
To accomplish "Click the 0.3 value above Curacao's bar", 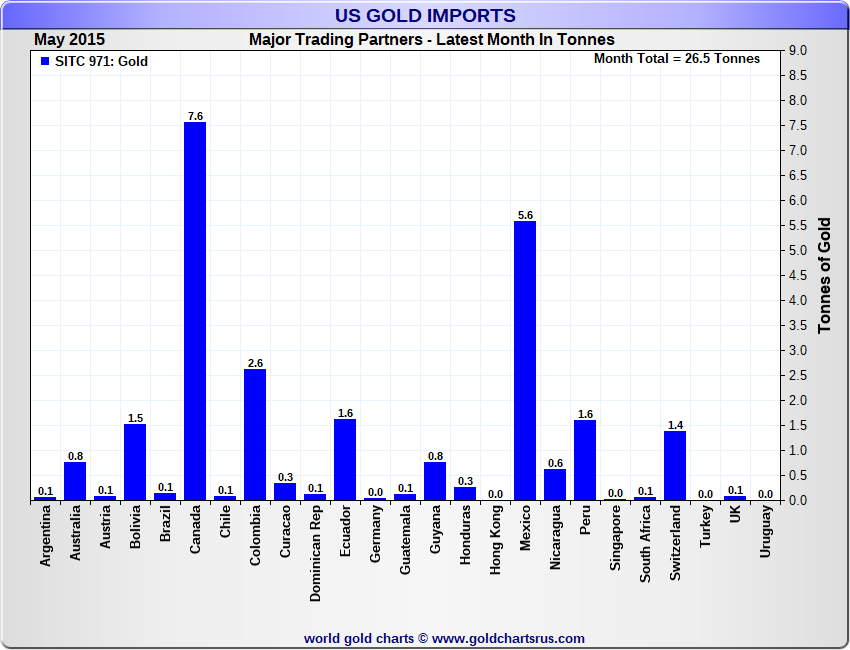I will coord(285,477).
